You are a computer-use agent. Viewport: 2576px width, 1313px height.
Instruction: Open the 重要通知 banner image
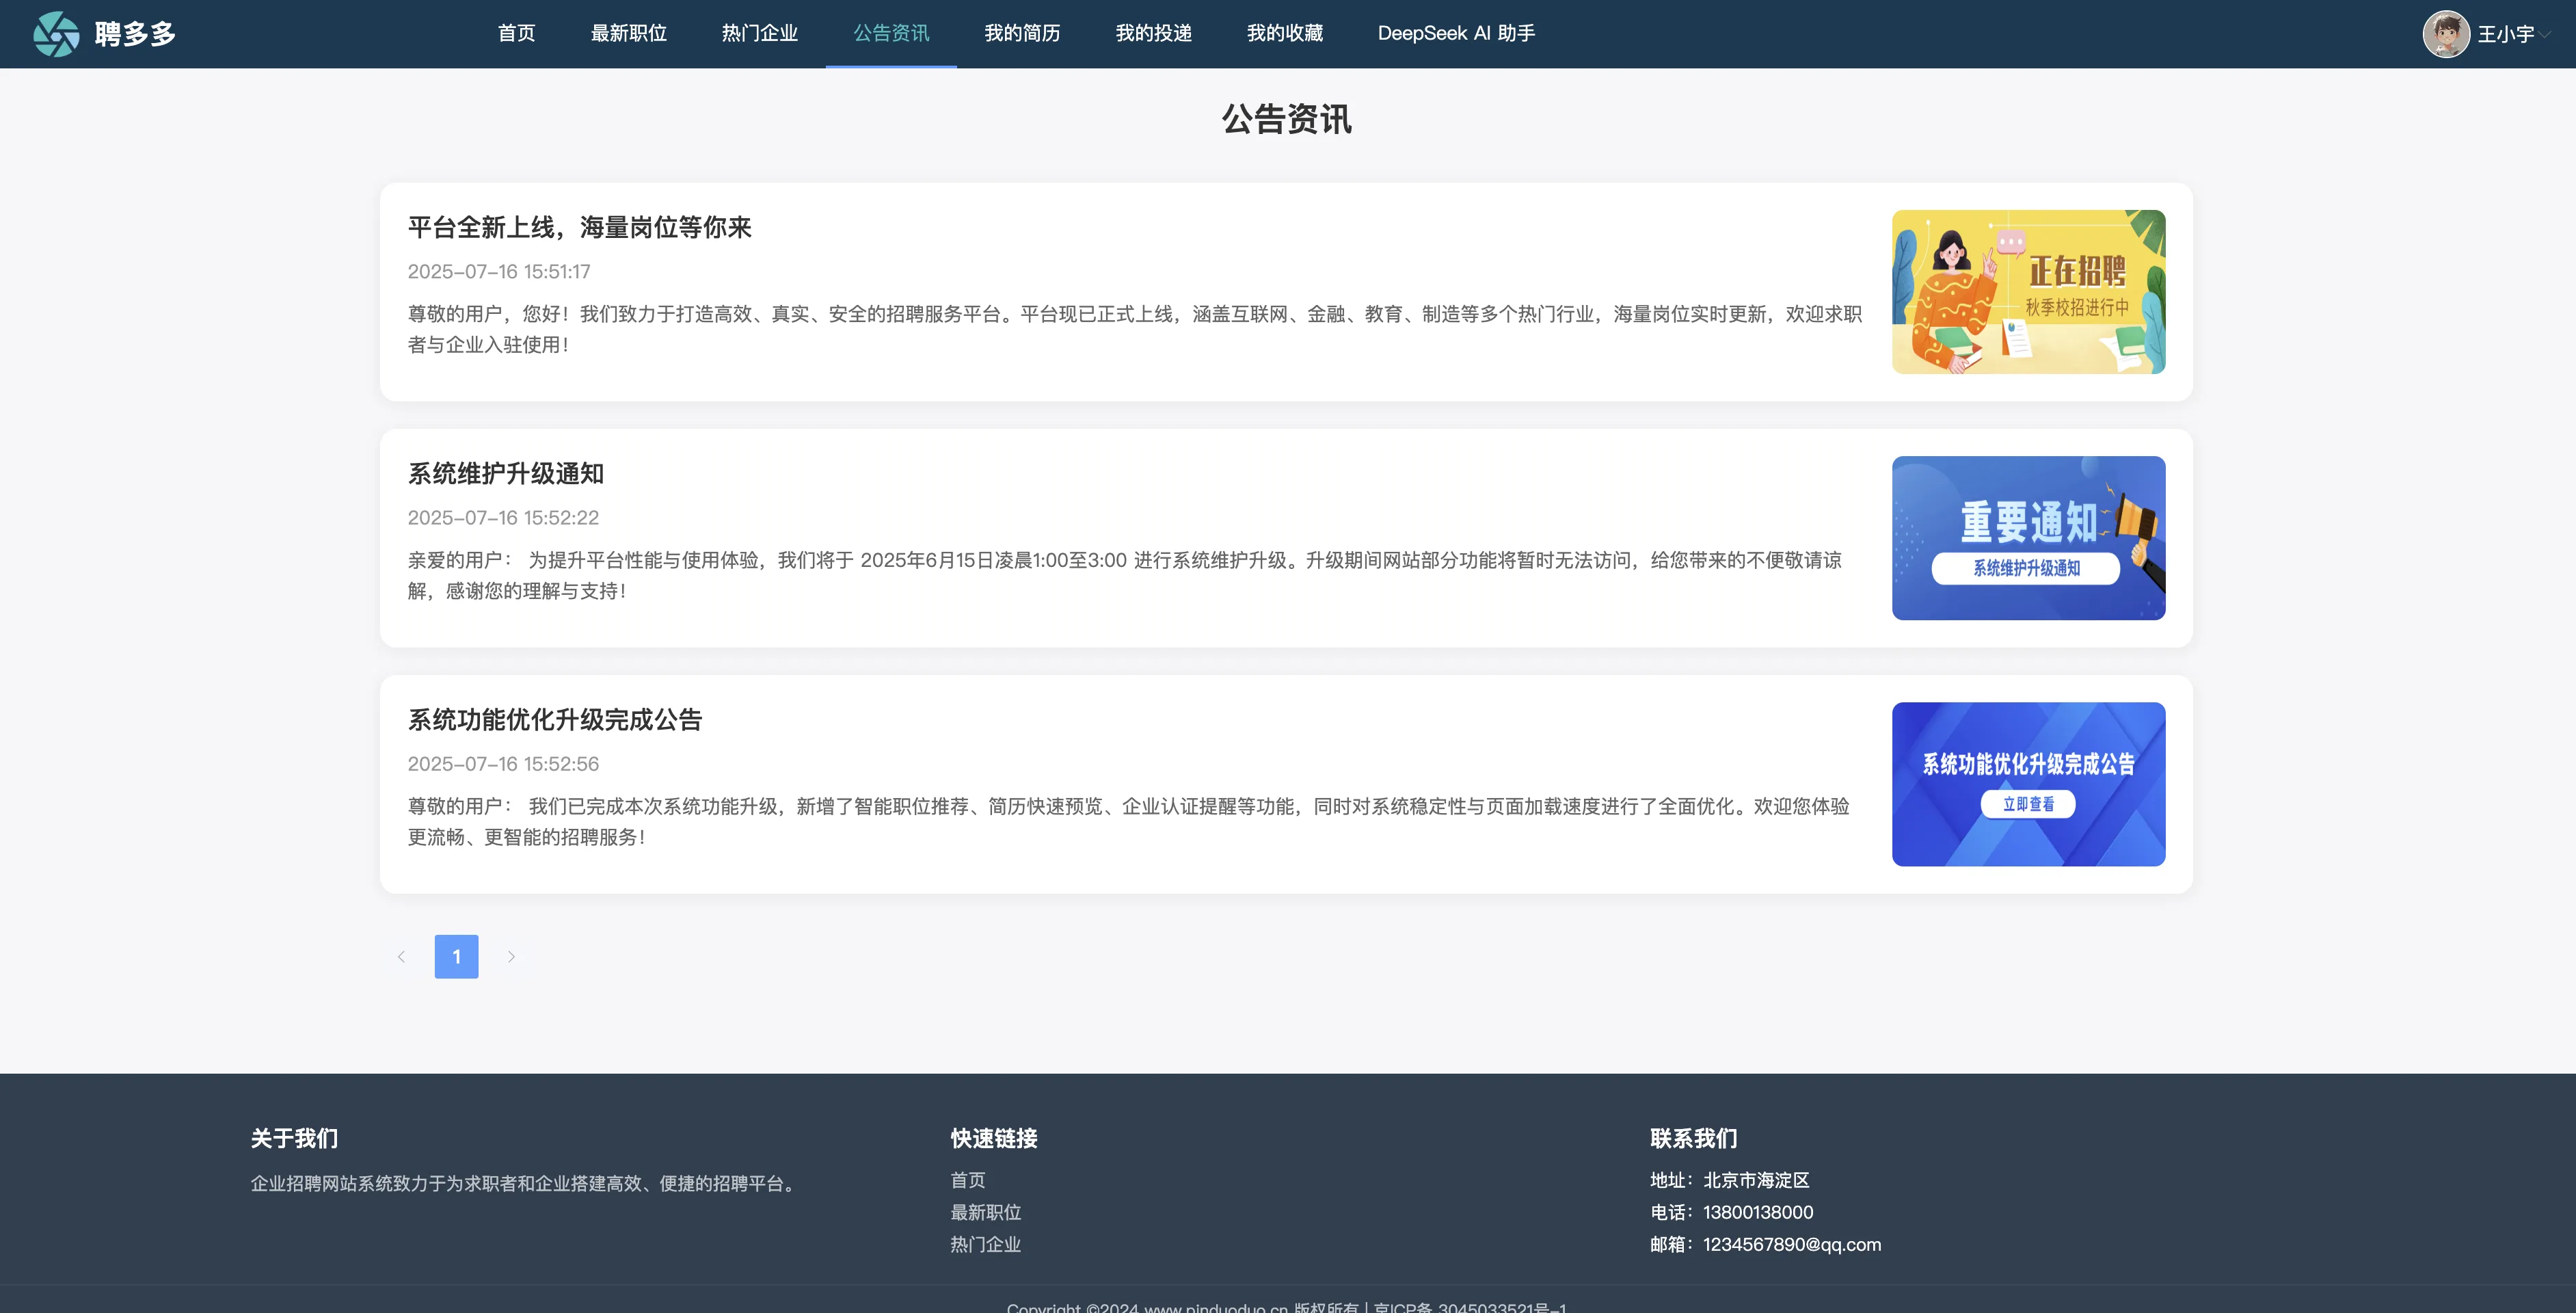pyautogui.click(x=2028, y=538)
